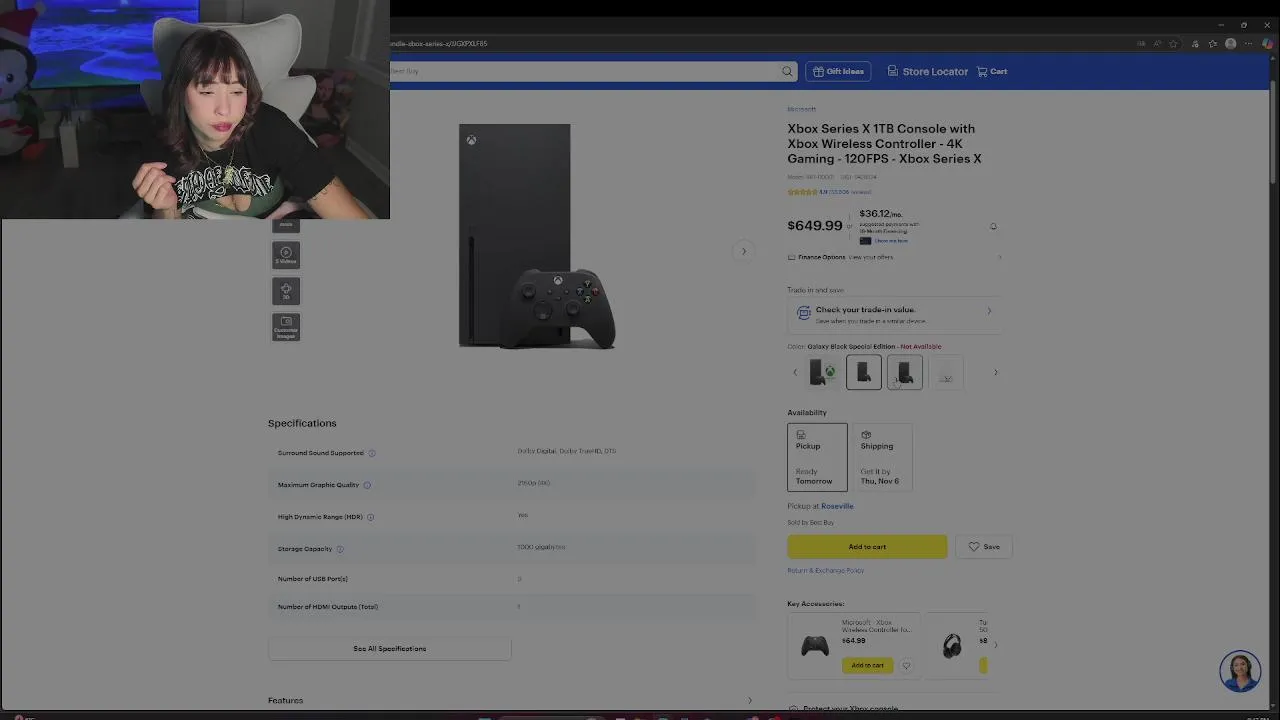Screen dimensions: 1280x720
Task: Show Storage Capacity info icon
Action: coord(339,549)
